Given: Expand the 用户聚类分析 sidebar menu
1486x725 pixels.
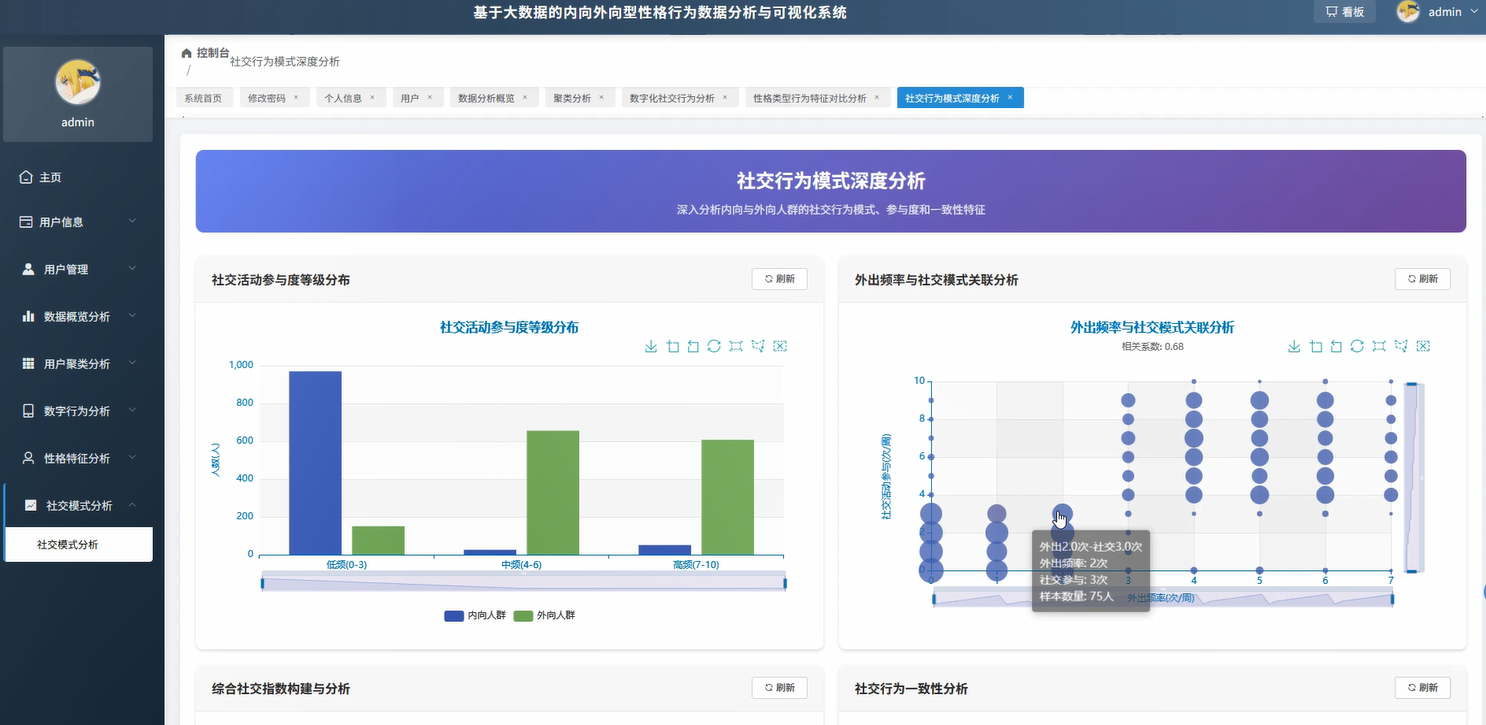Looking at the screenshot, I should pos(78,364).
